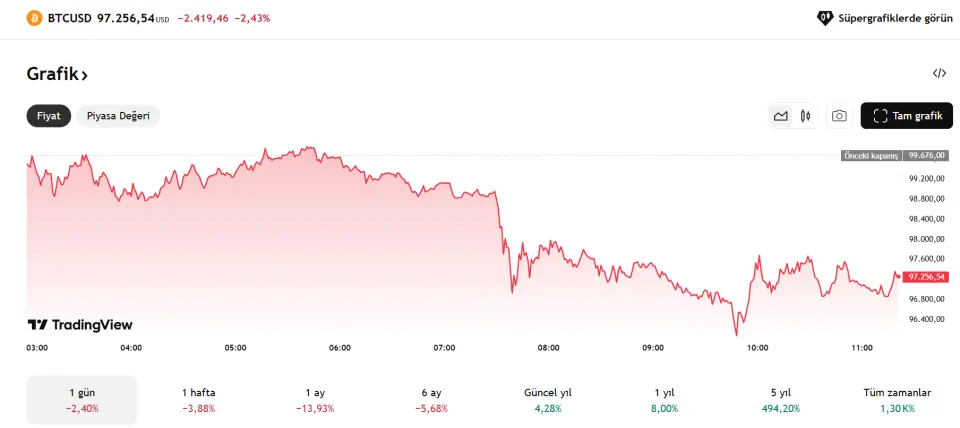Open the embed code icon
The width and height of the screenshot is (960, 428).
(939, 73)
